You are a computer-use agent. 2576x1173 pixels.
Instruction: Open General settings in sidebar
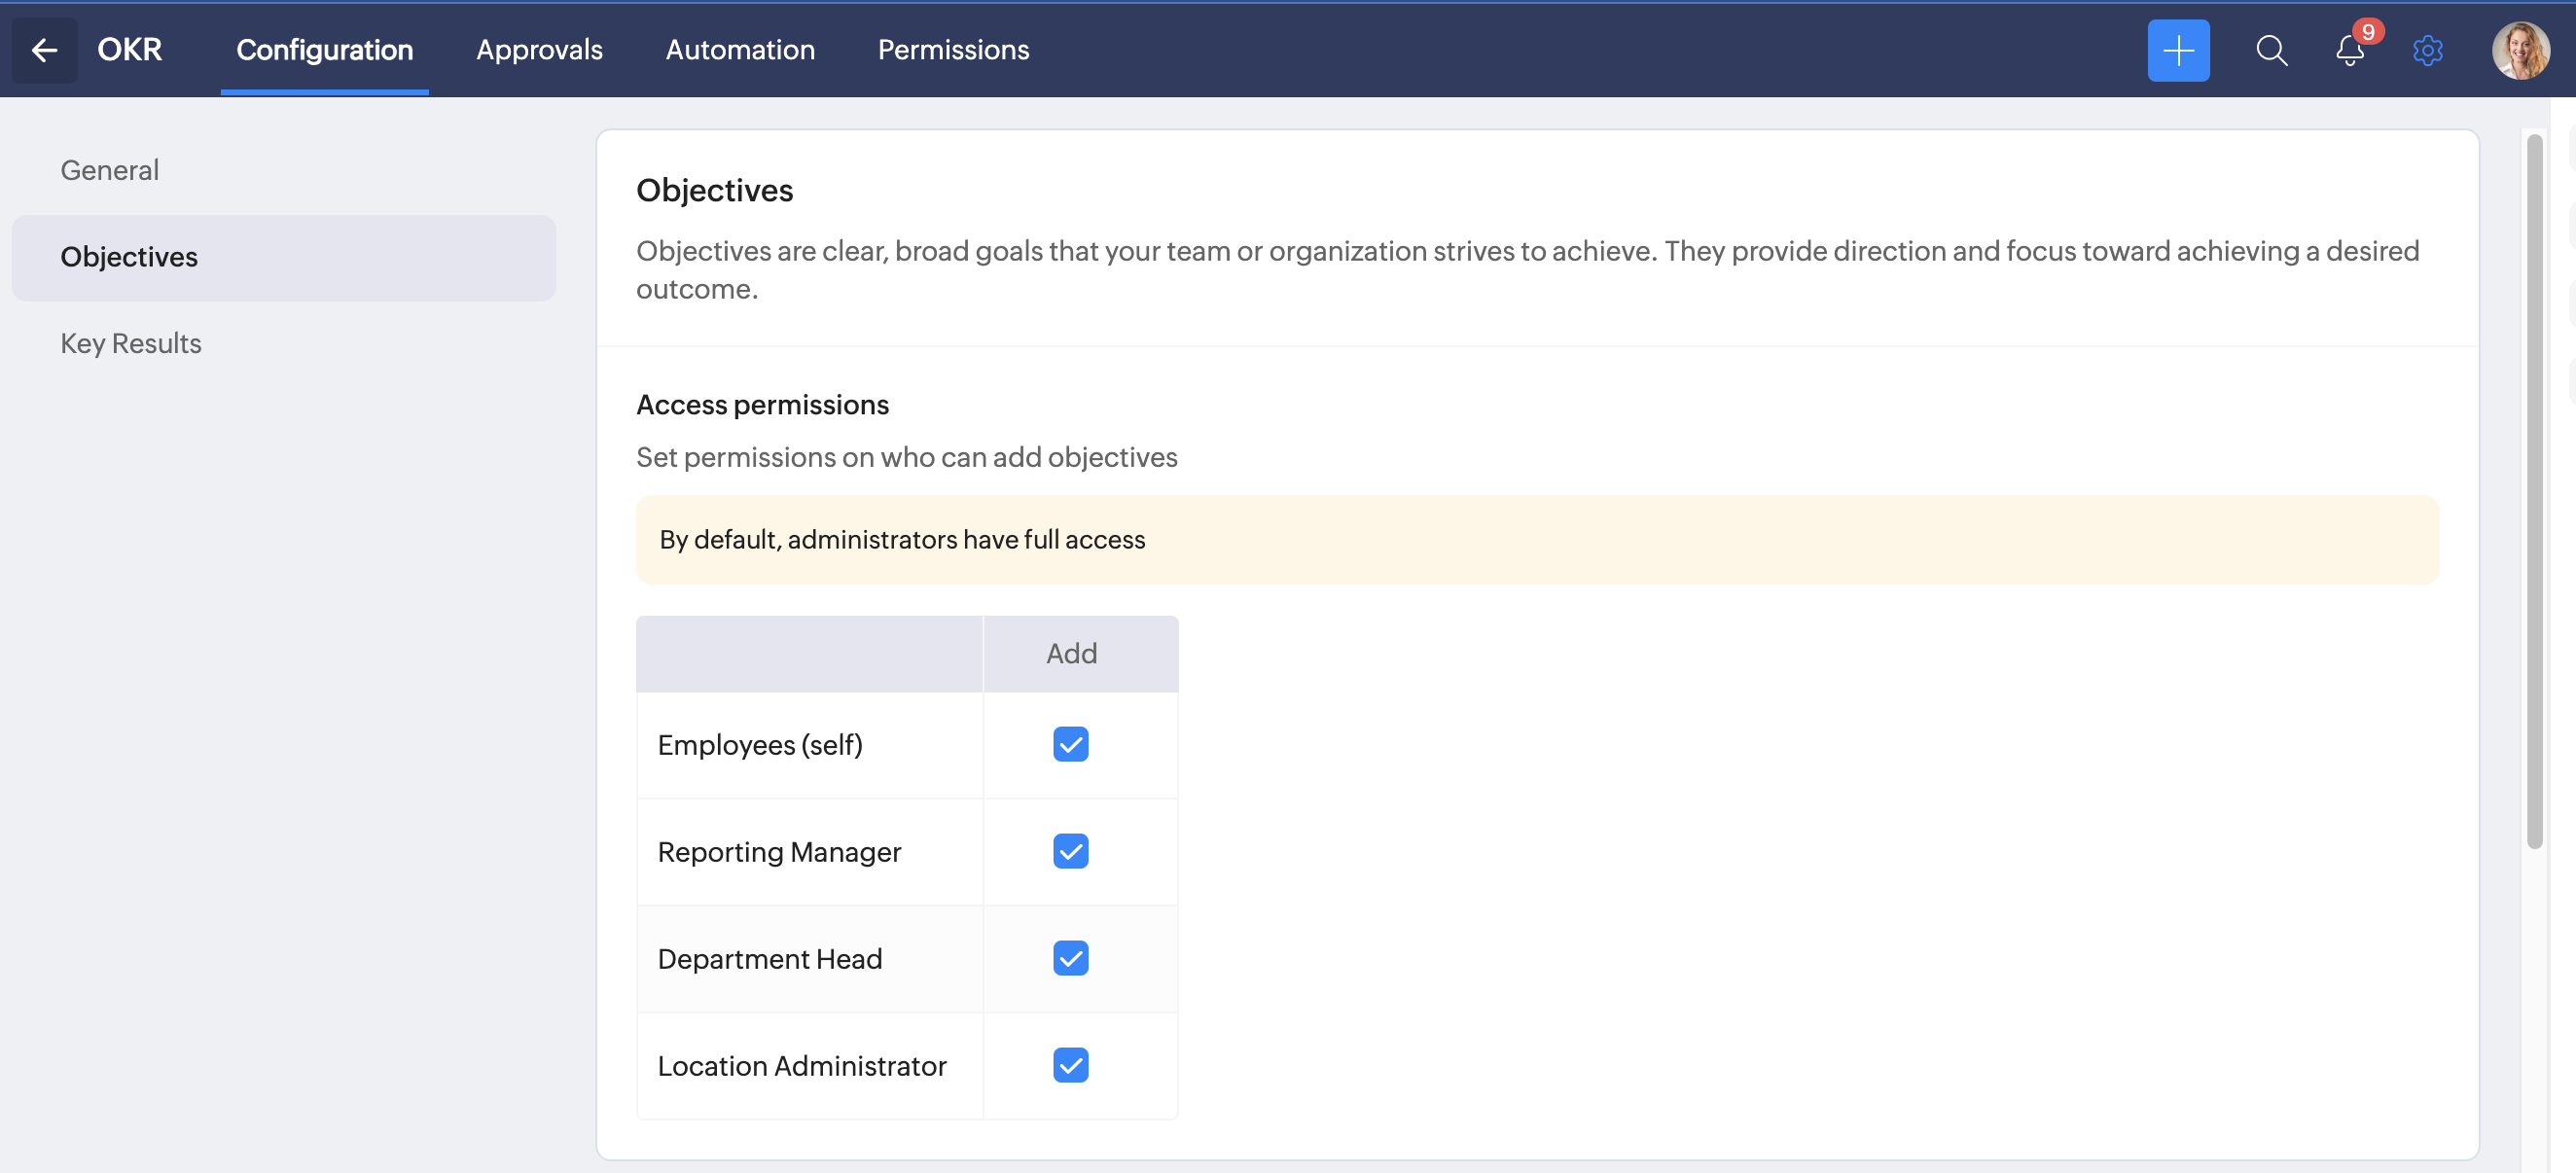click(109, 170)
